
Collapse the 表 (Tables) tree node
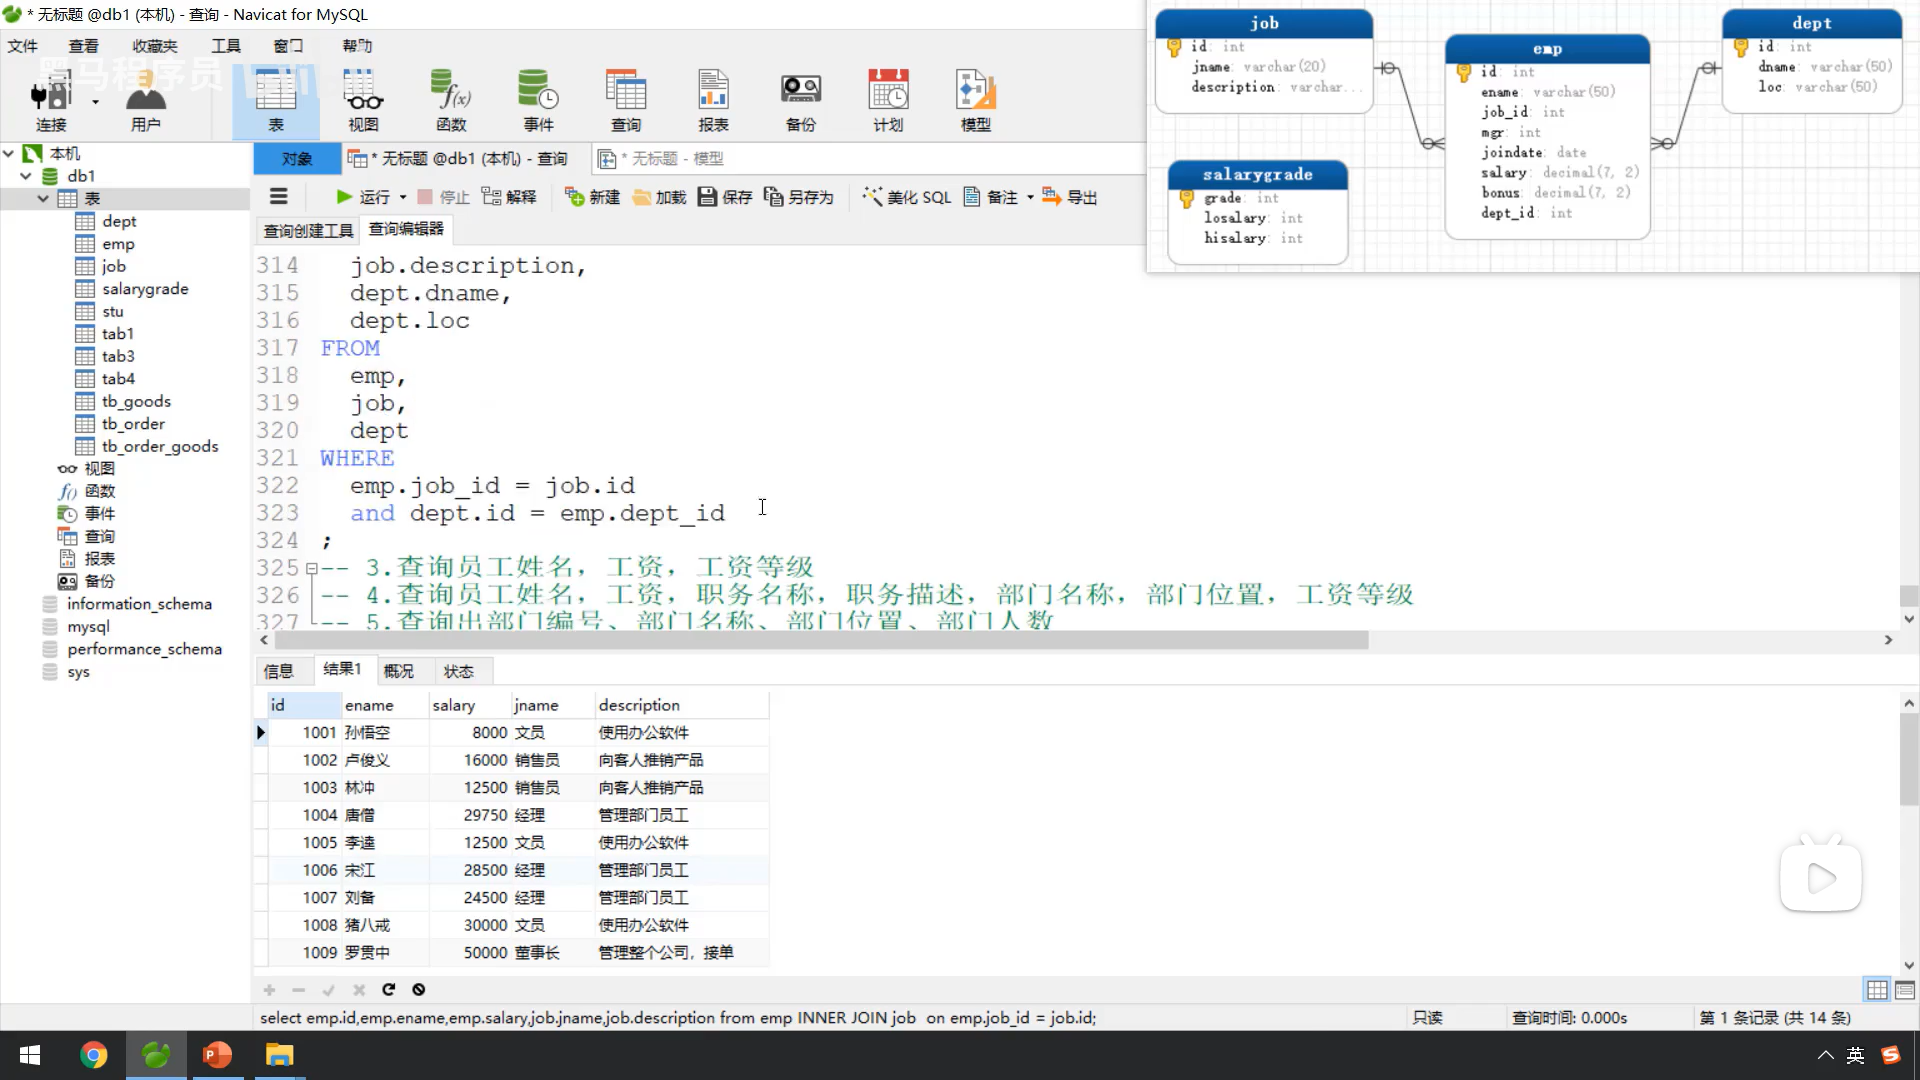pyautogui.click(x=43, y=198)
